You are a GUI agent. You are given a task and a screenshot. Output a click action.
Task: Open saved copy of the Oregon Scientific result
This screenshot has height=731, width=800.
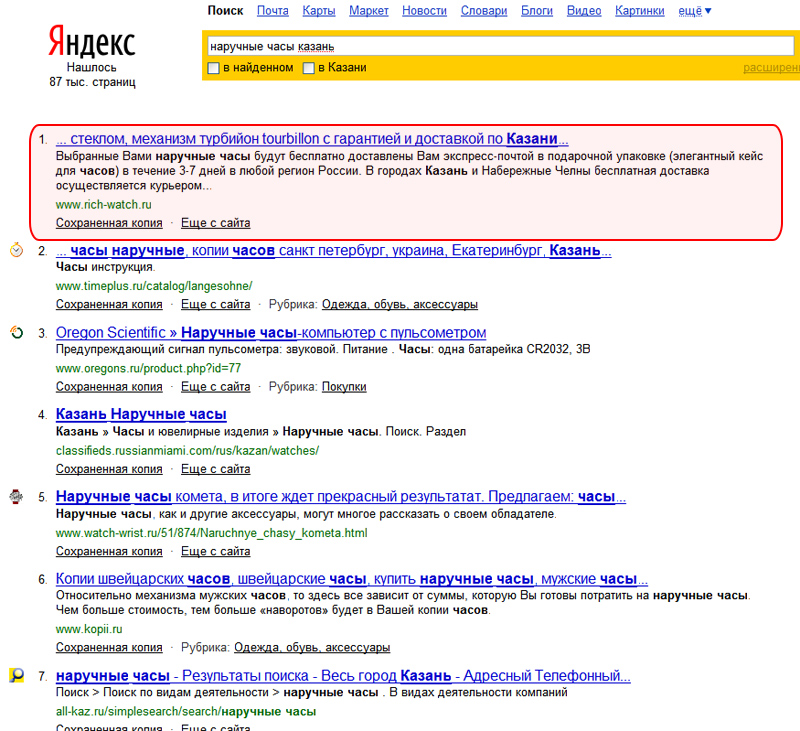109,386
